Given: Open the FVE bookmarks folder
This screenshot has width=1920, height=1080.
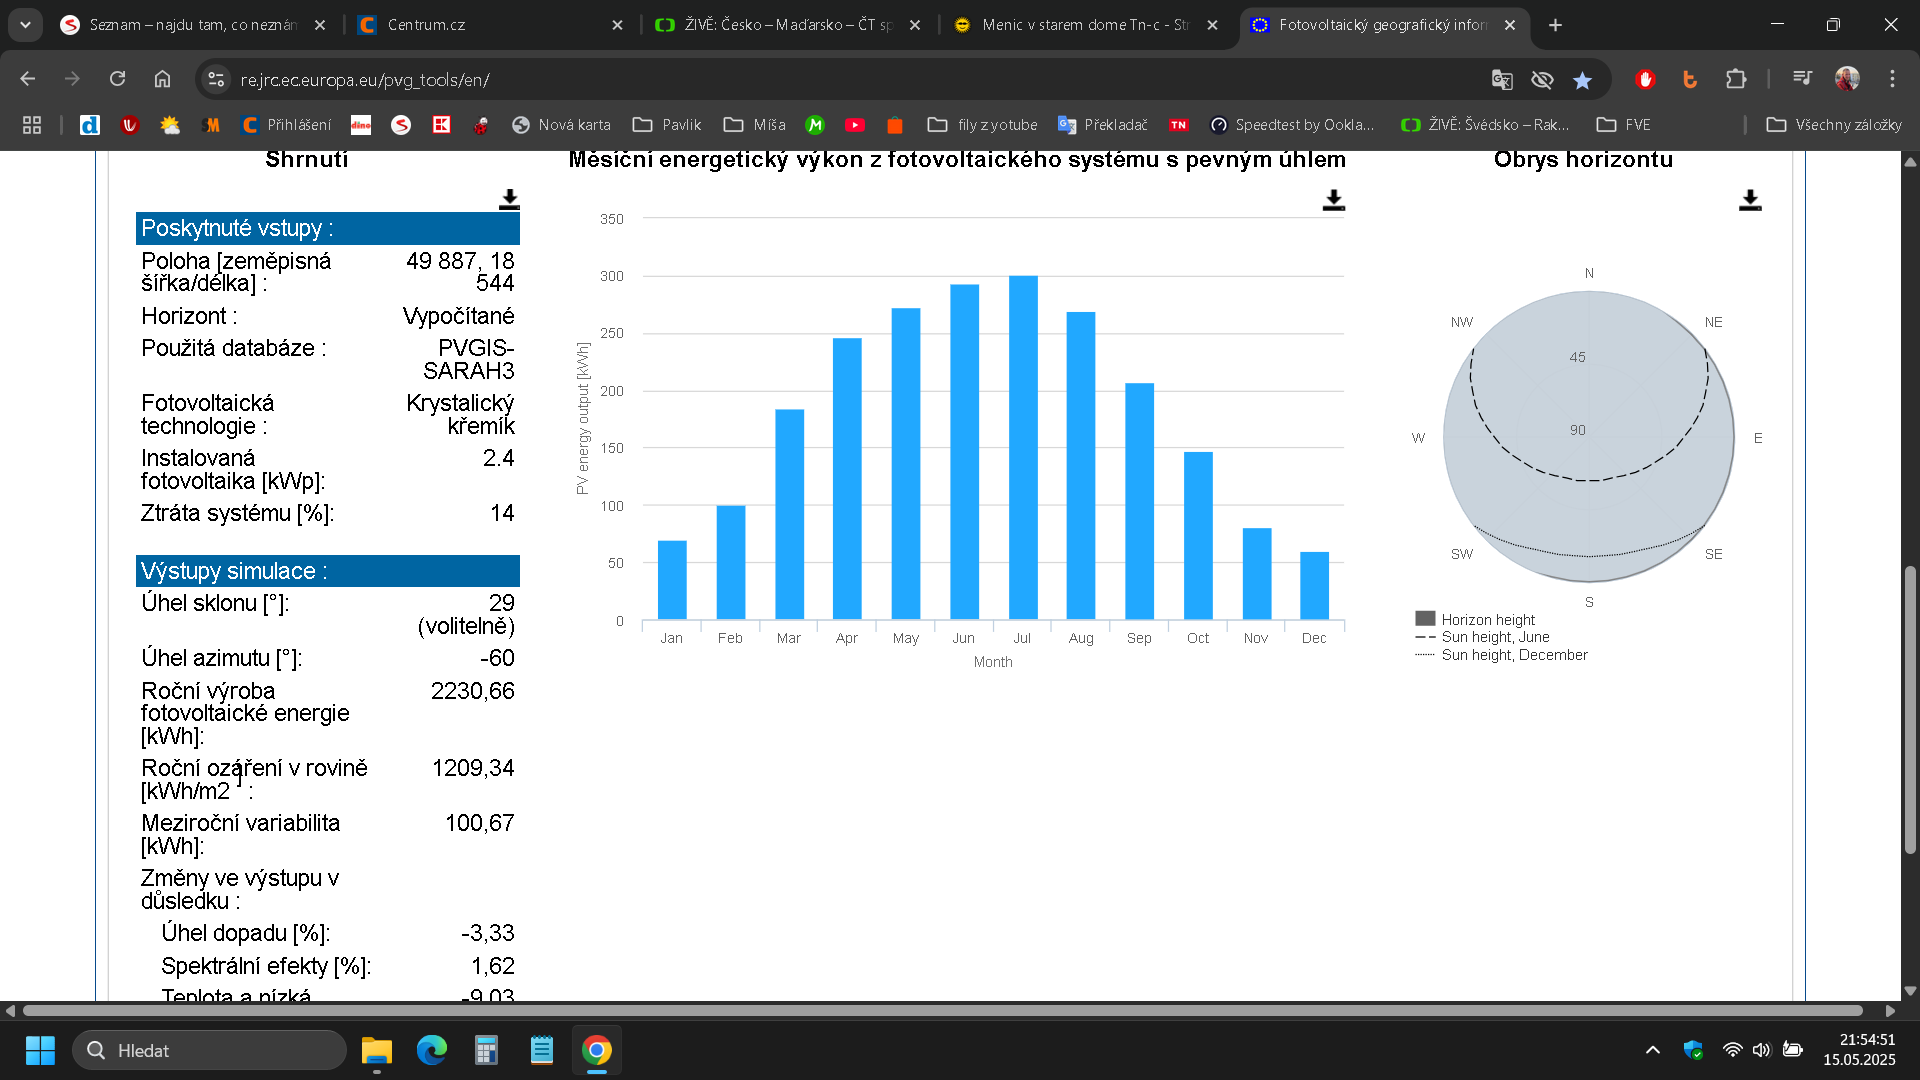Looking at the screenshot, I should (x=1623, y=125).
